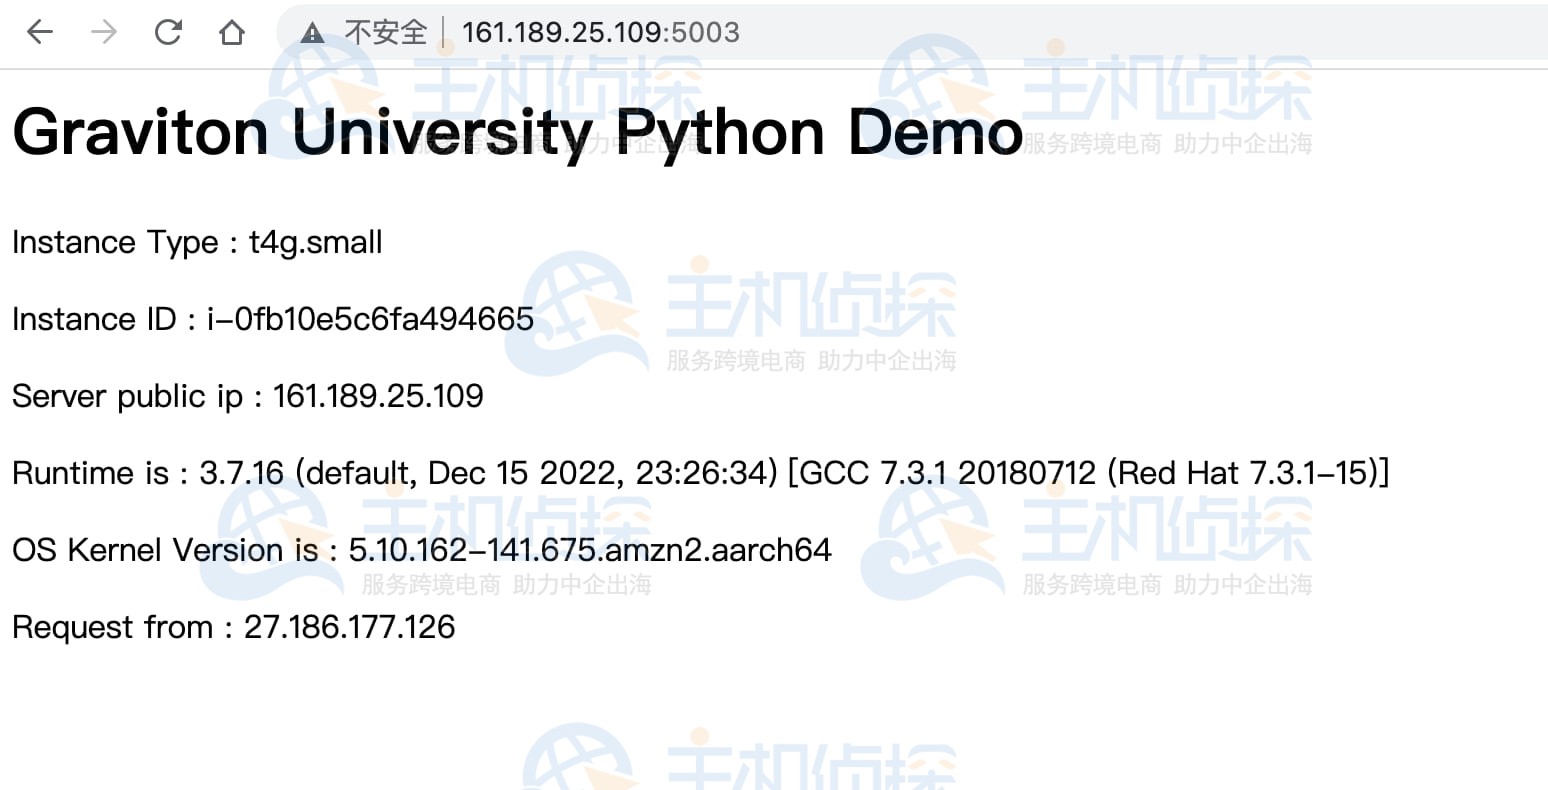Click the warning triangle security icon
This screenshot has width=1548, height=790.
point(311,31)
